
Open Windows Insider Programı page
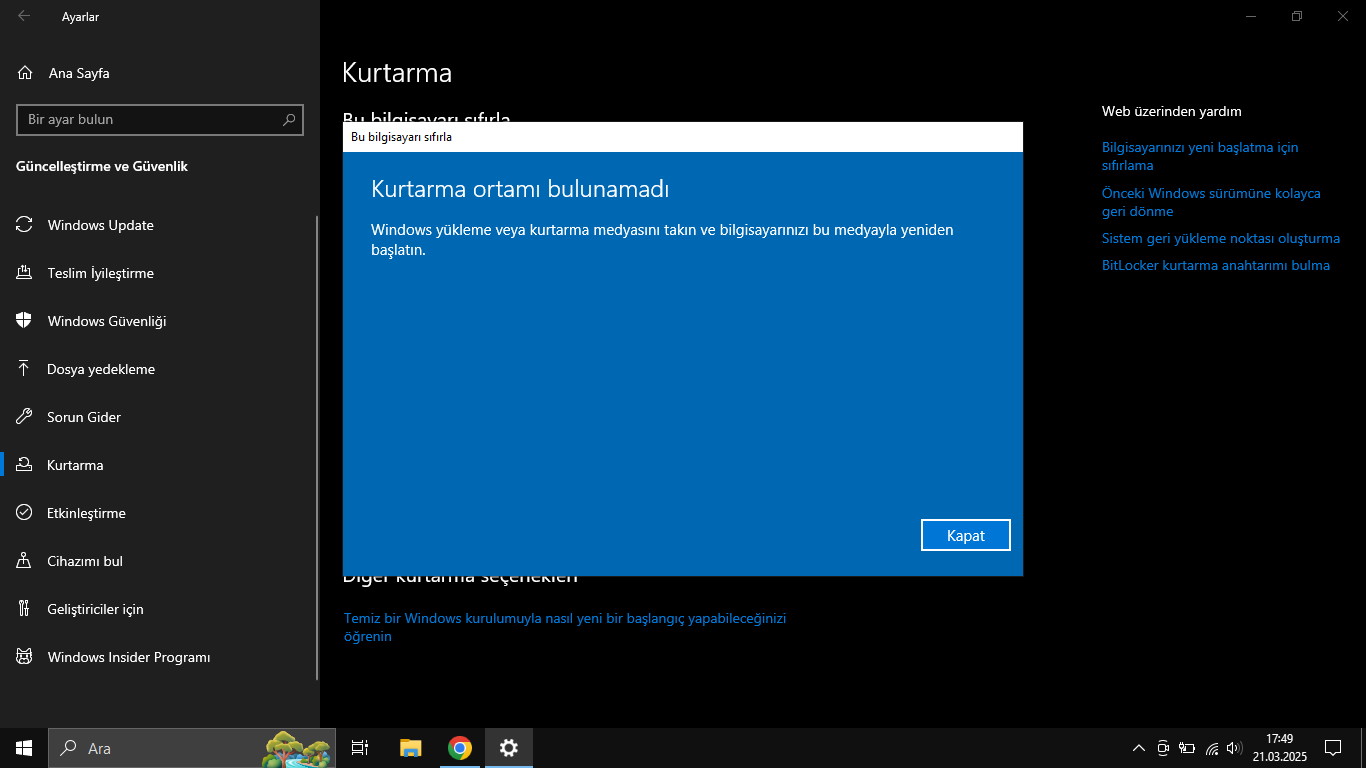click(x=158, y=657)
